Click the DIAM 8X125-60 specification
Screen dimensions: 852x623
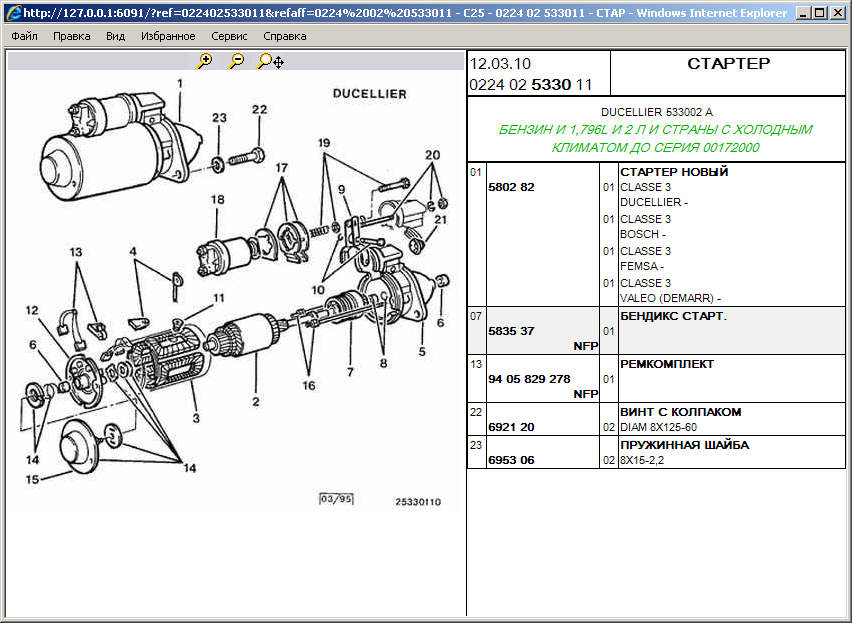tap(658, 427)
